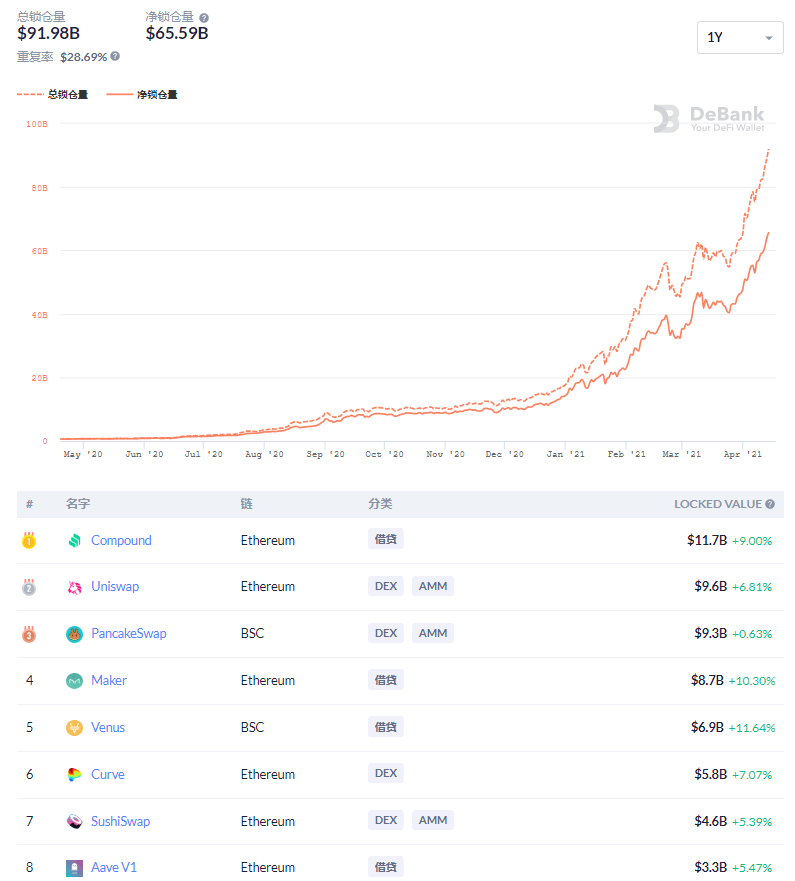Image resolution: width=795 pixels, height=881 pixels.
Task: Toggle the 总锁仓量 dashed legend series
Action: [x=52, y=94]
